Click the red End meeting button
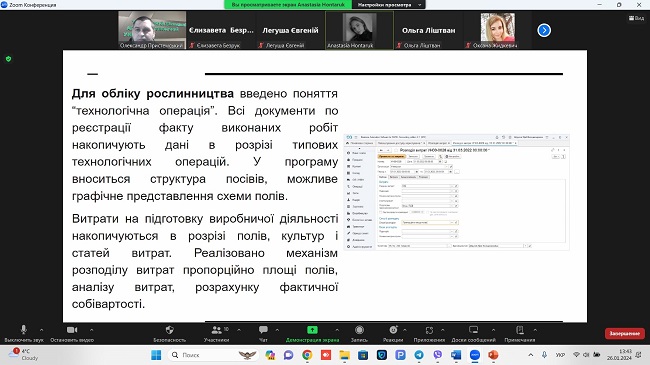The image size is (650, 365). (x=624, y=333)
